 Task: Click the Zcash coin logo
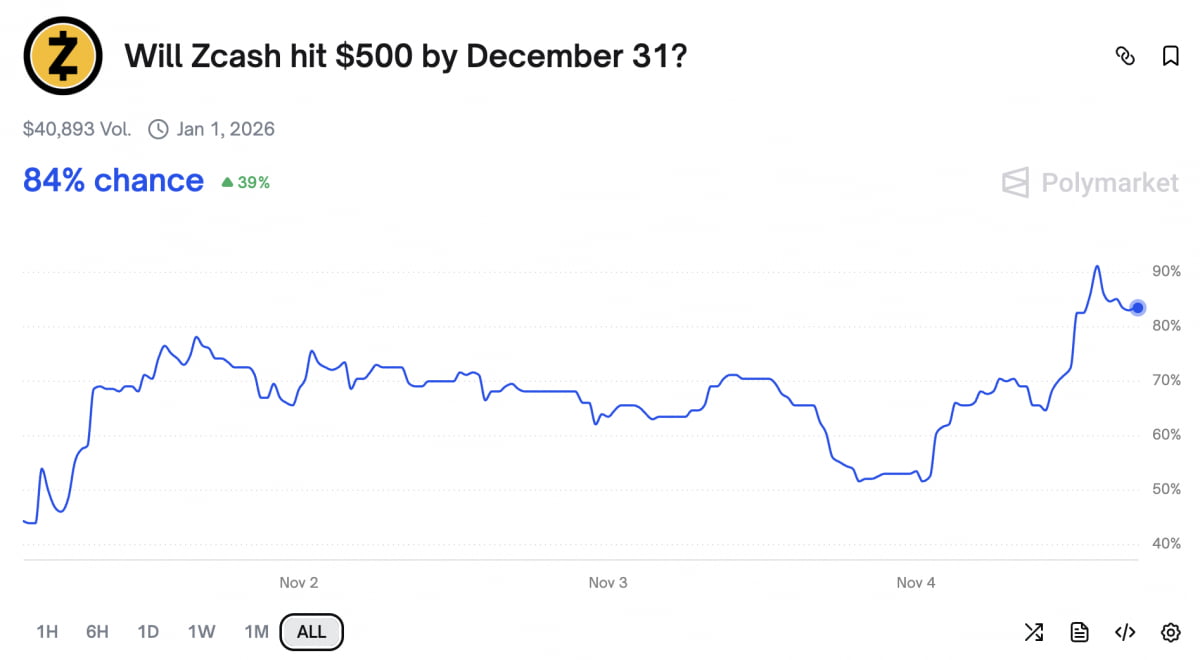coord(62,55)
